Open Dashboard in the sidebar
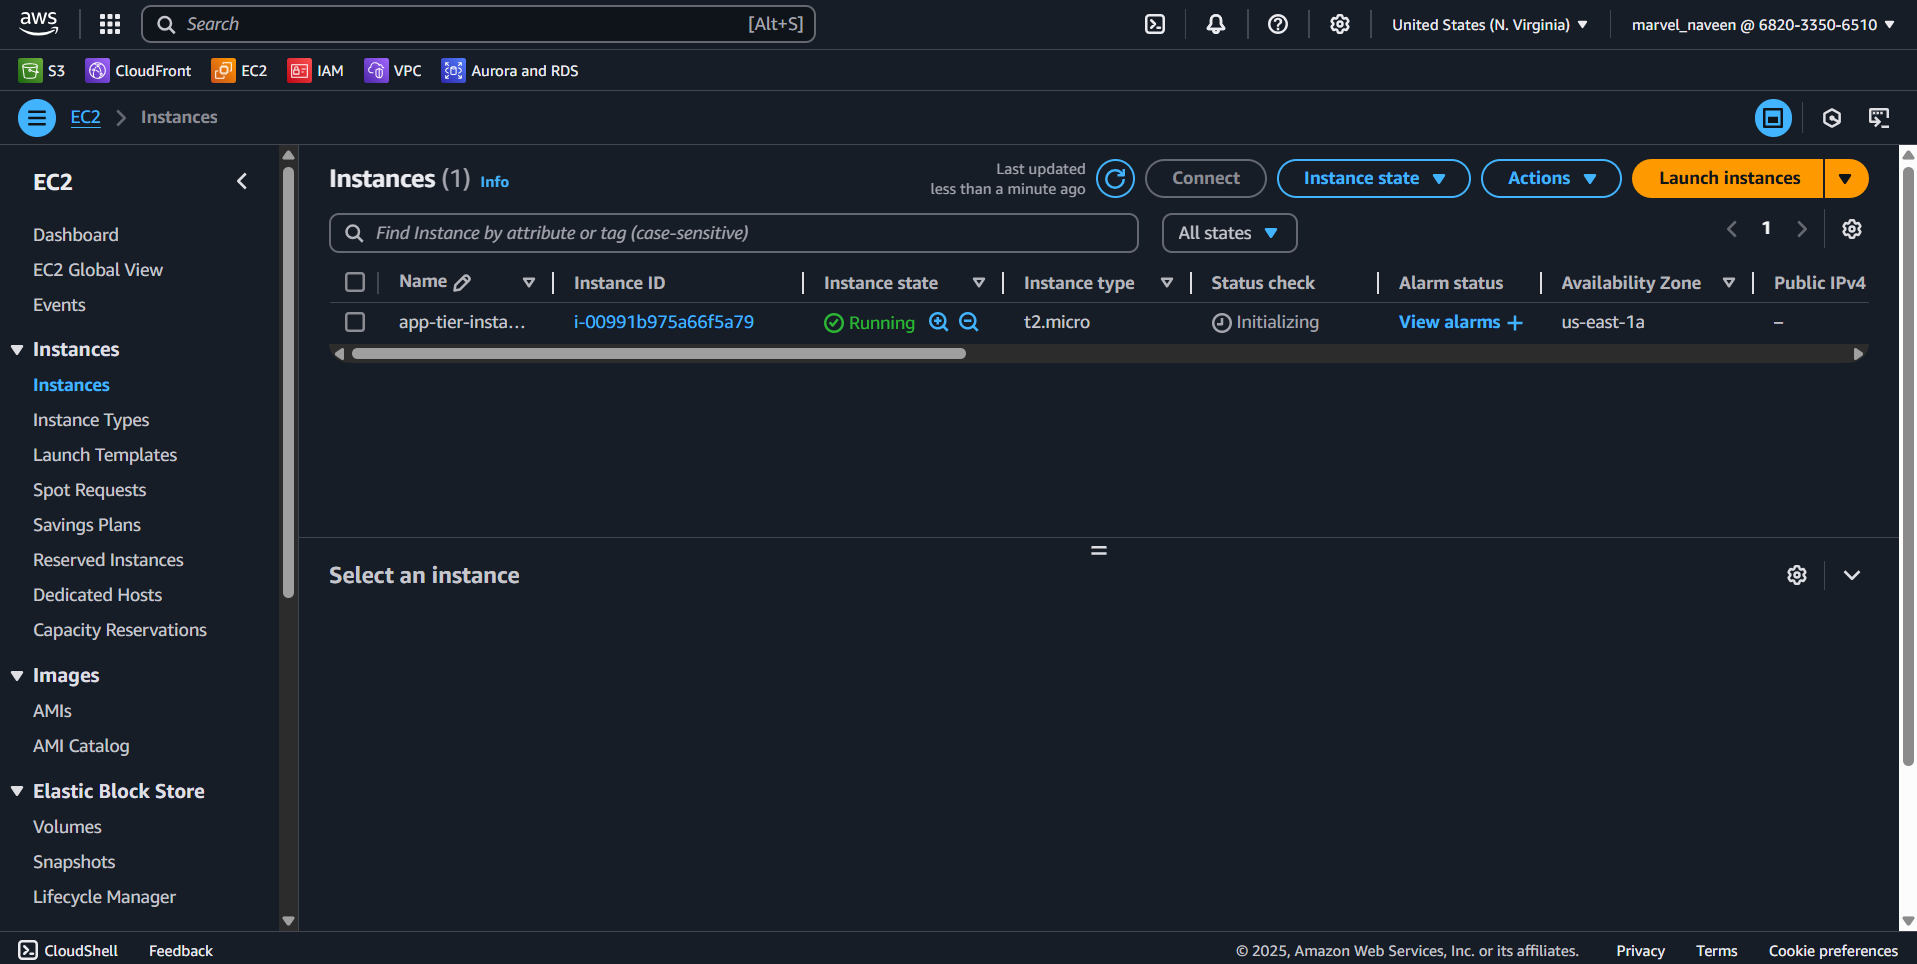1917x964 pixels. [x=76, y=235]
